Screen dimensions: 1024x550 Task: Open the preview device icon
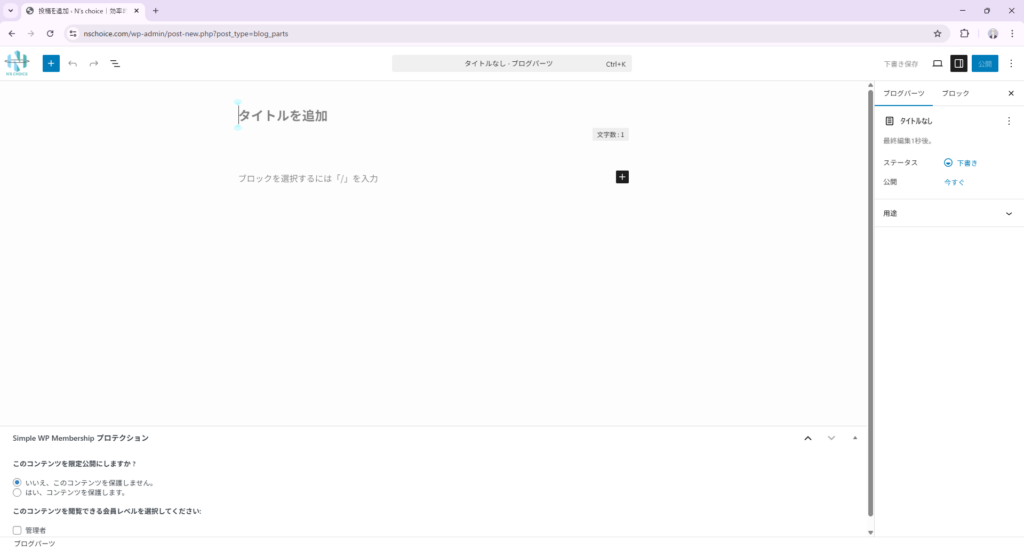point(937,63)
